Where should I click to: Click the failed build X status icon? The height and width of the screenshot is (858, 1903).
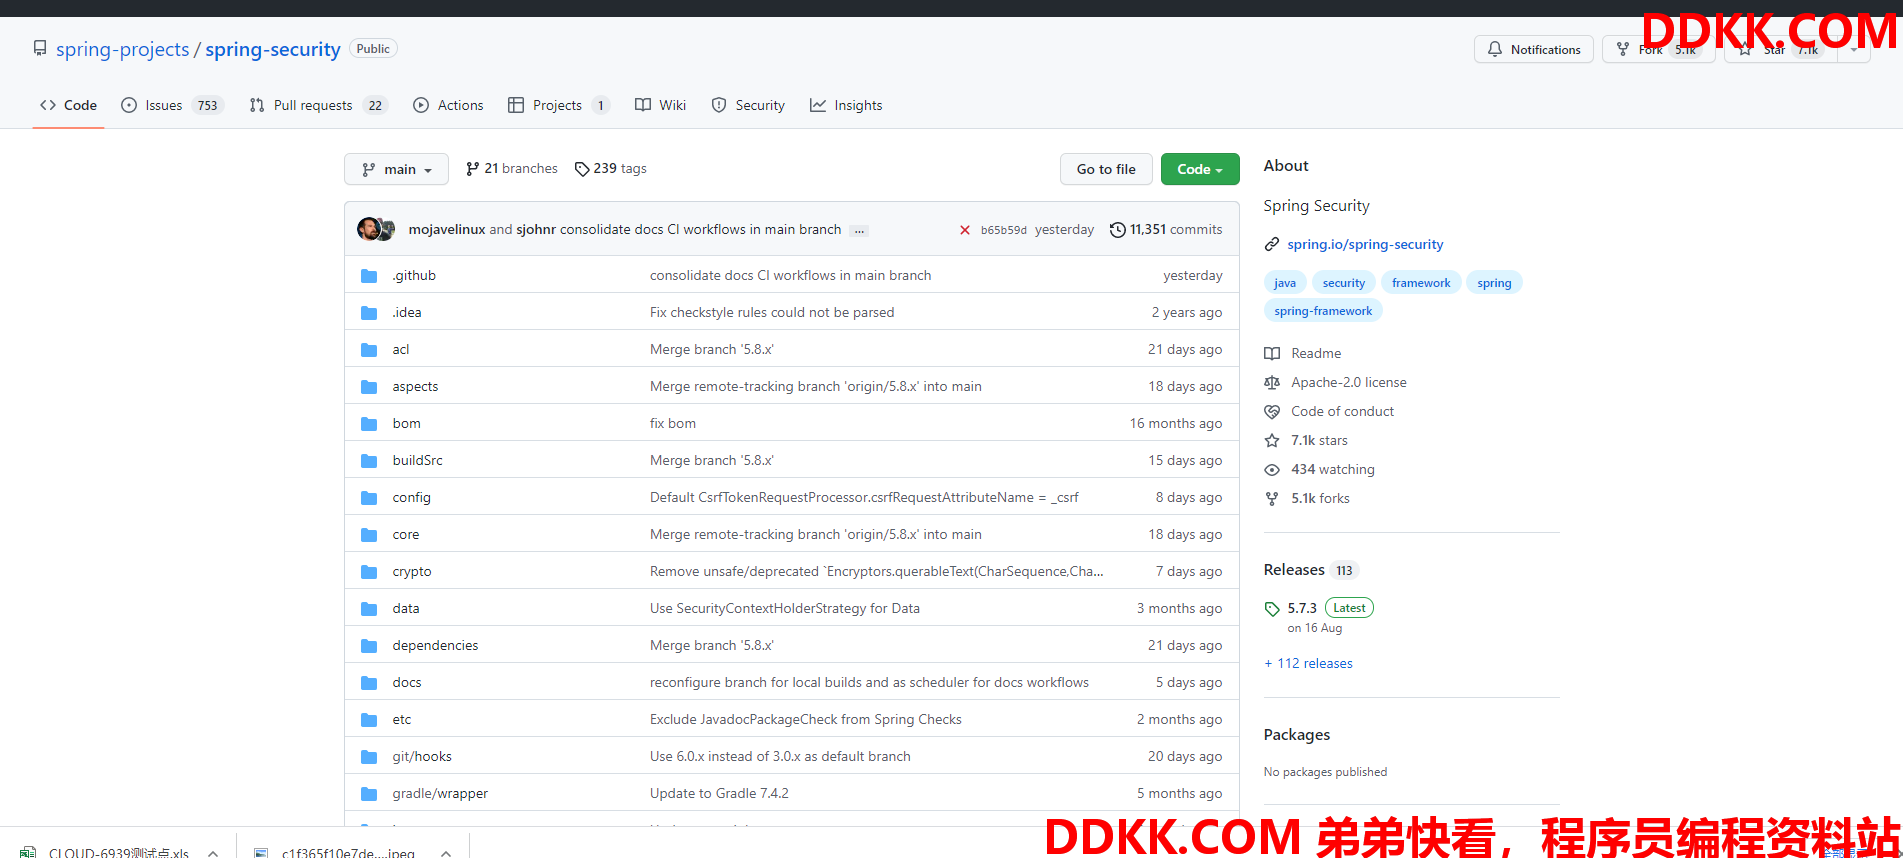(x=965, y=230)
